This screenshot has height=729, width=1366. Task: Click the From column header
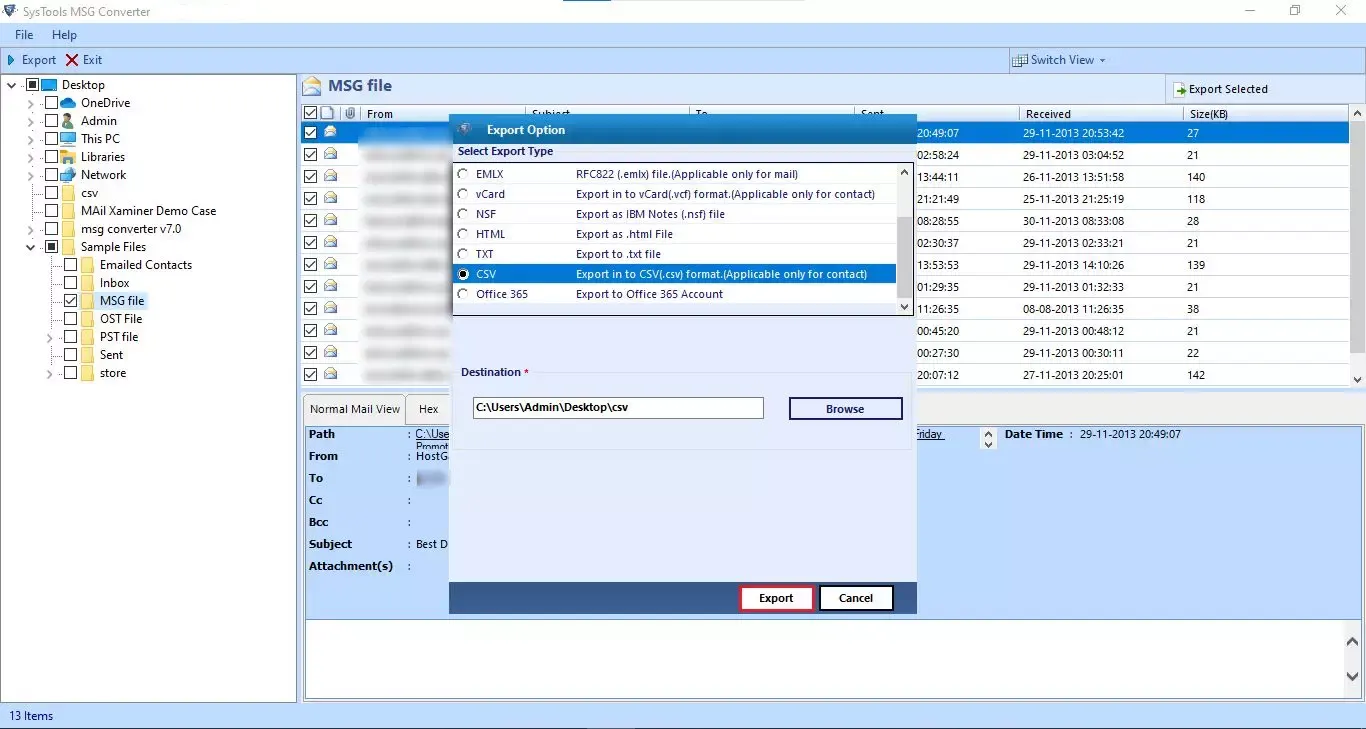pos(443,114)
